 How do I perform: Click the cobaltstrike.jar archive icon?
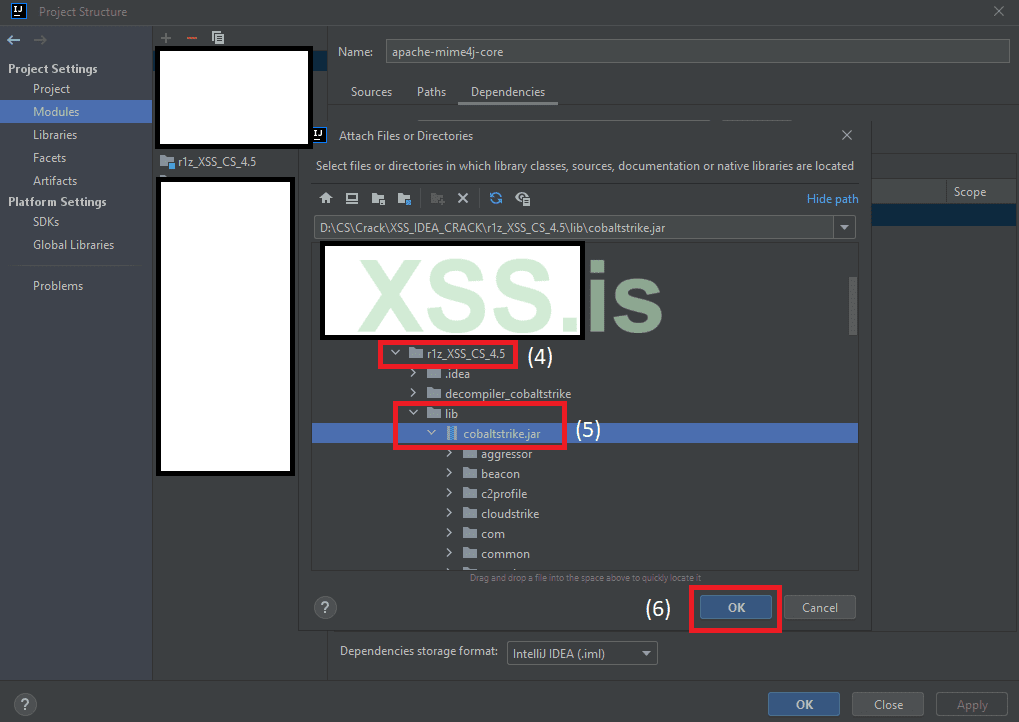click(x=452, y=433)
